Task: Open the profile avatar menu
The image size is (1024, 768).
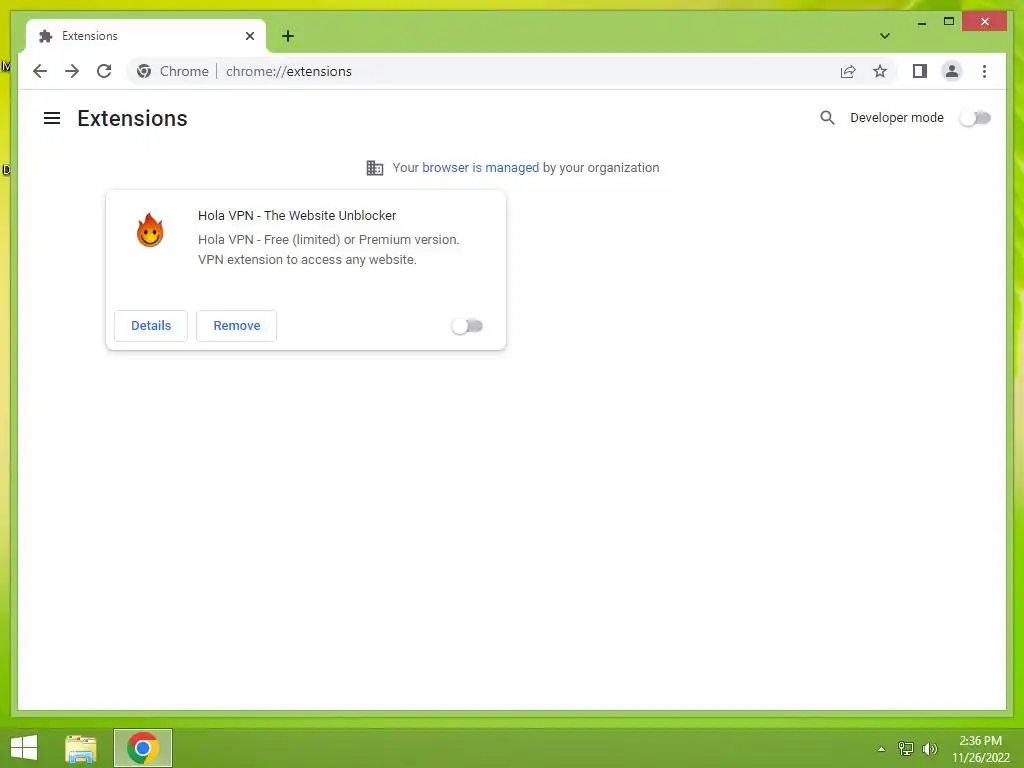Action: pyautogui.click(x=952, y=71)
